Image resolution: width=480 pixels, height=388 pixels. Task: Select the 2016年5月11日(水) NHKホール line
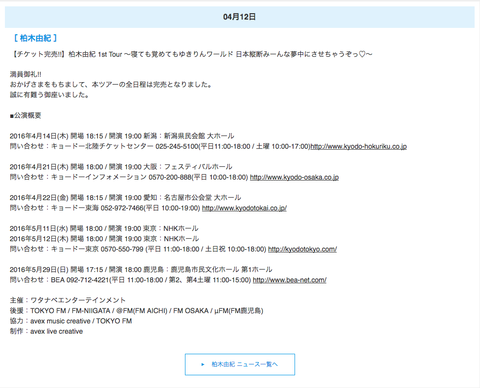click(x=104, y=229)
